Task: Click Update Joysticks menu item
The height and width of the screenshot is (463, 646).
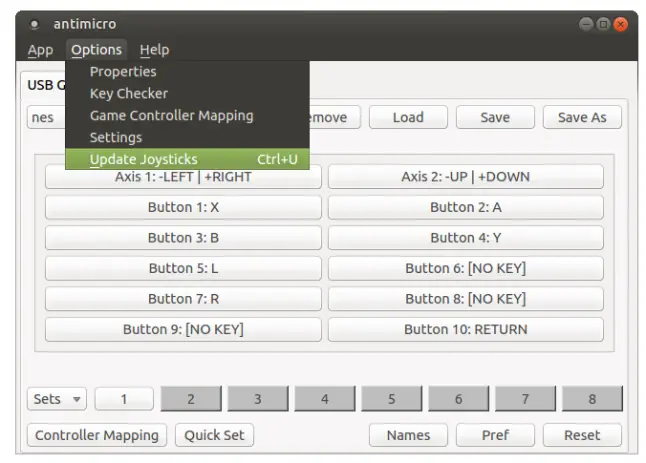Action: (x=187, y=159)
